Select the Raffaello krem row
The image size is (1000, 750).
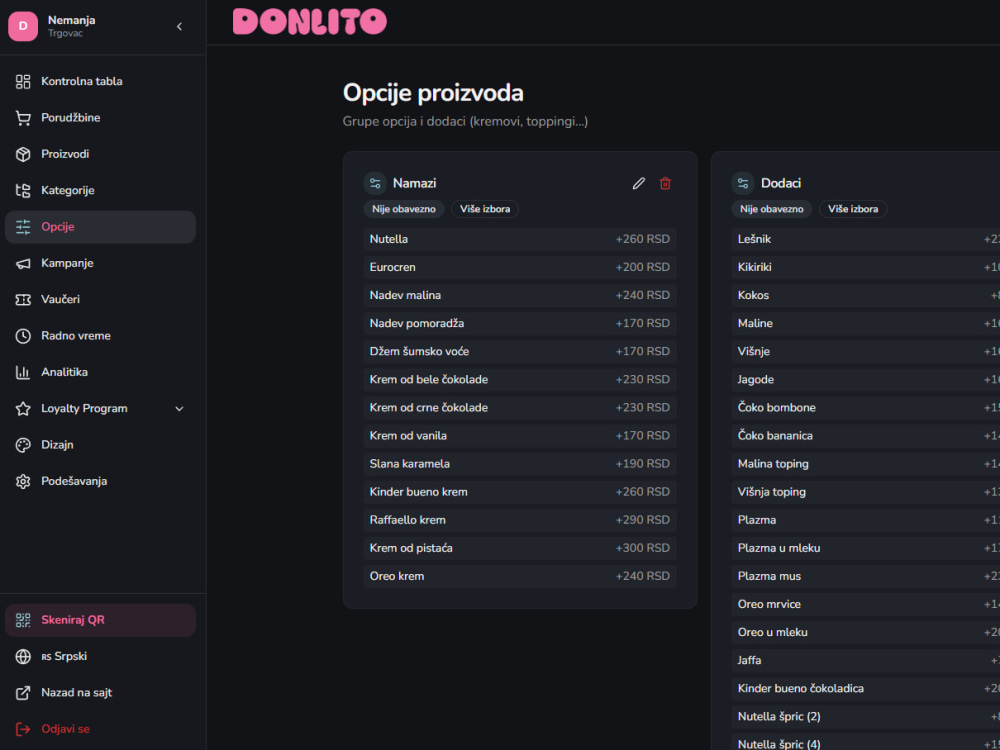click(520, 520)
